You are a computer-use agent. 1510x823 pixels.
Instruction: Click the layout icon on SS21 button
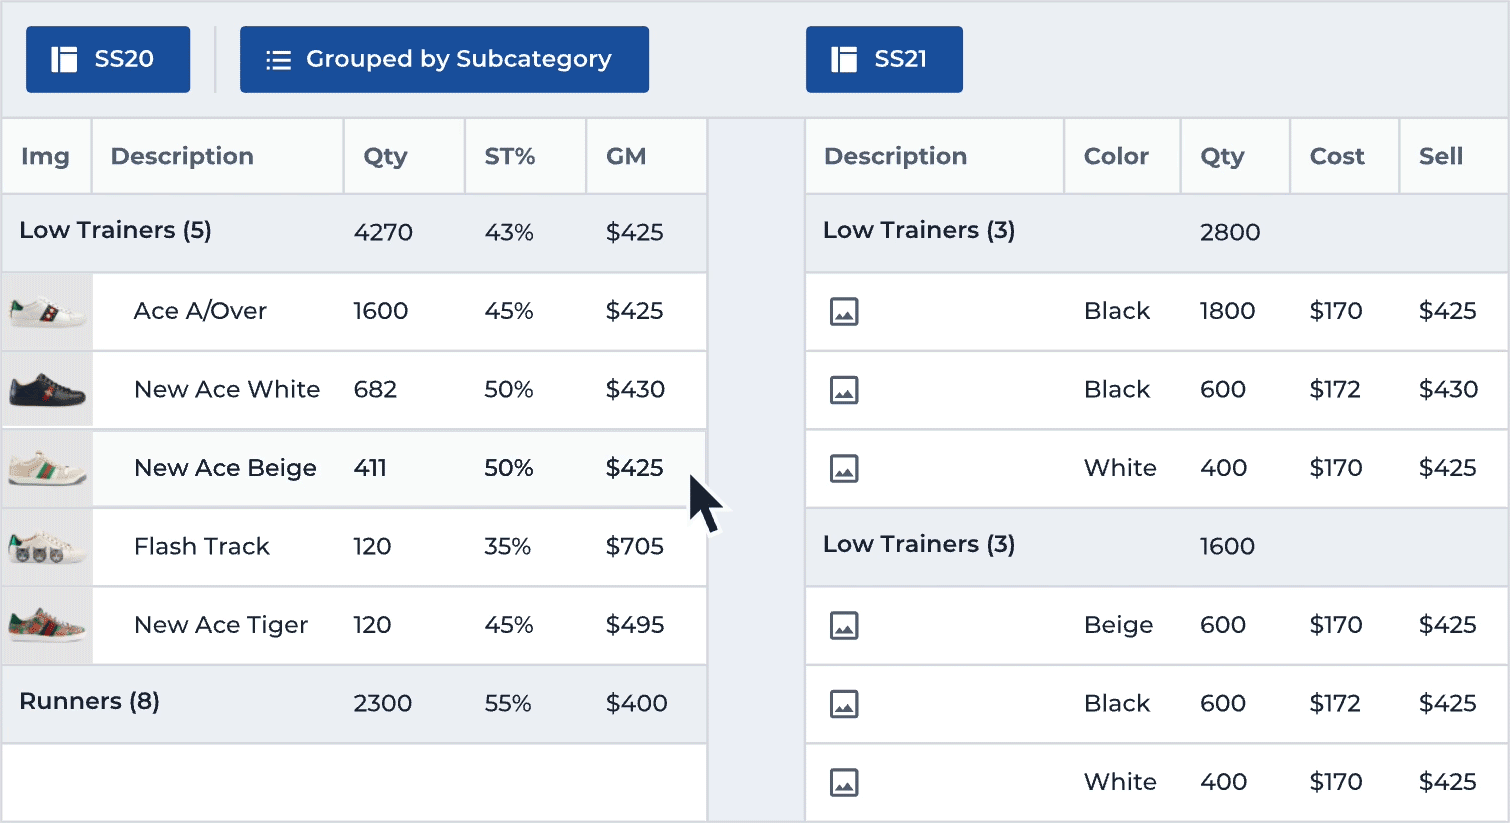click(844, 59)
